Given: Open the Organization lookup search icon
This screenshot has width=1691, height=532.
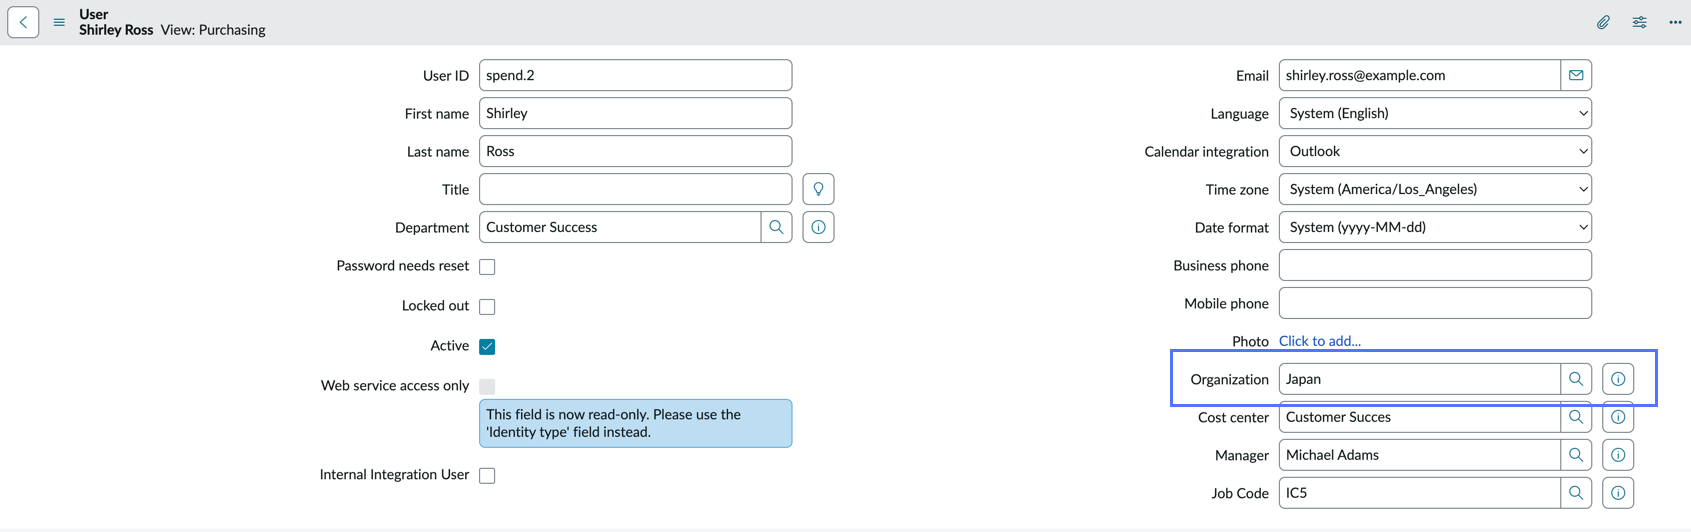Looking at the screenshot, I should [x=1576, y=379].
